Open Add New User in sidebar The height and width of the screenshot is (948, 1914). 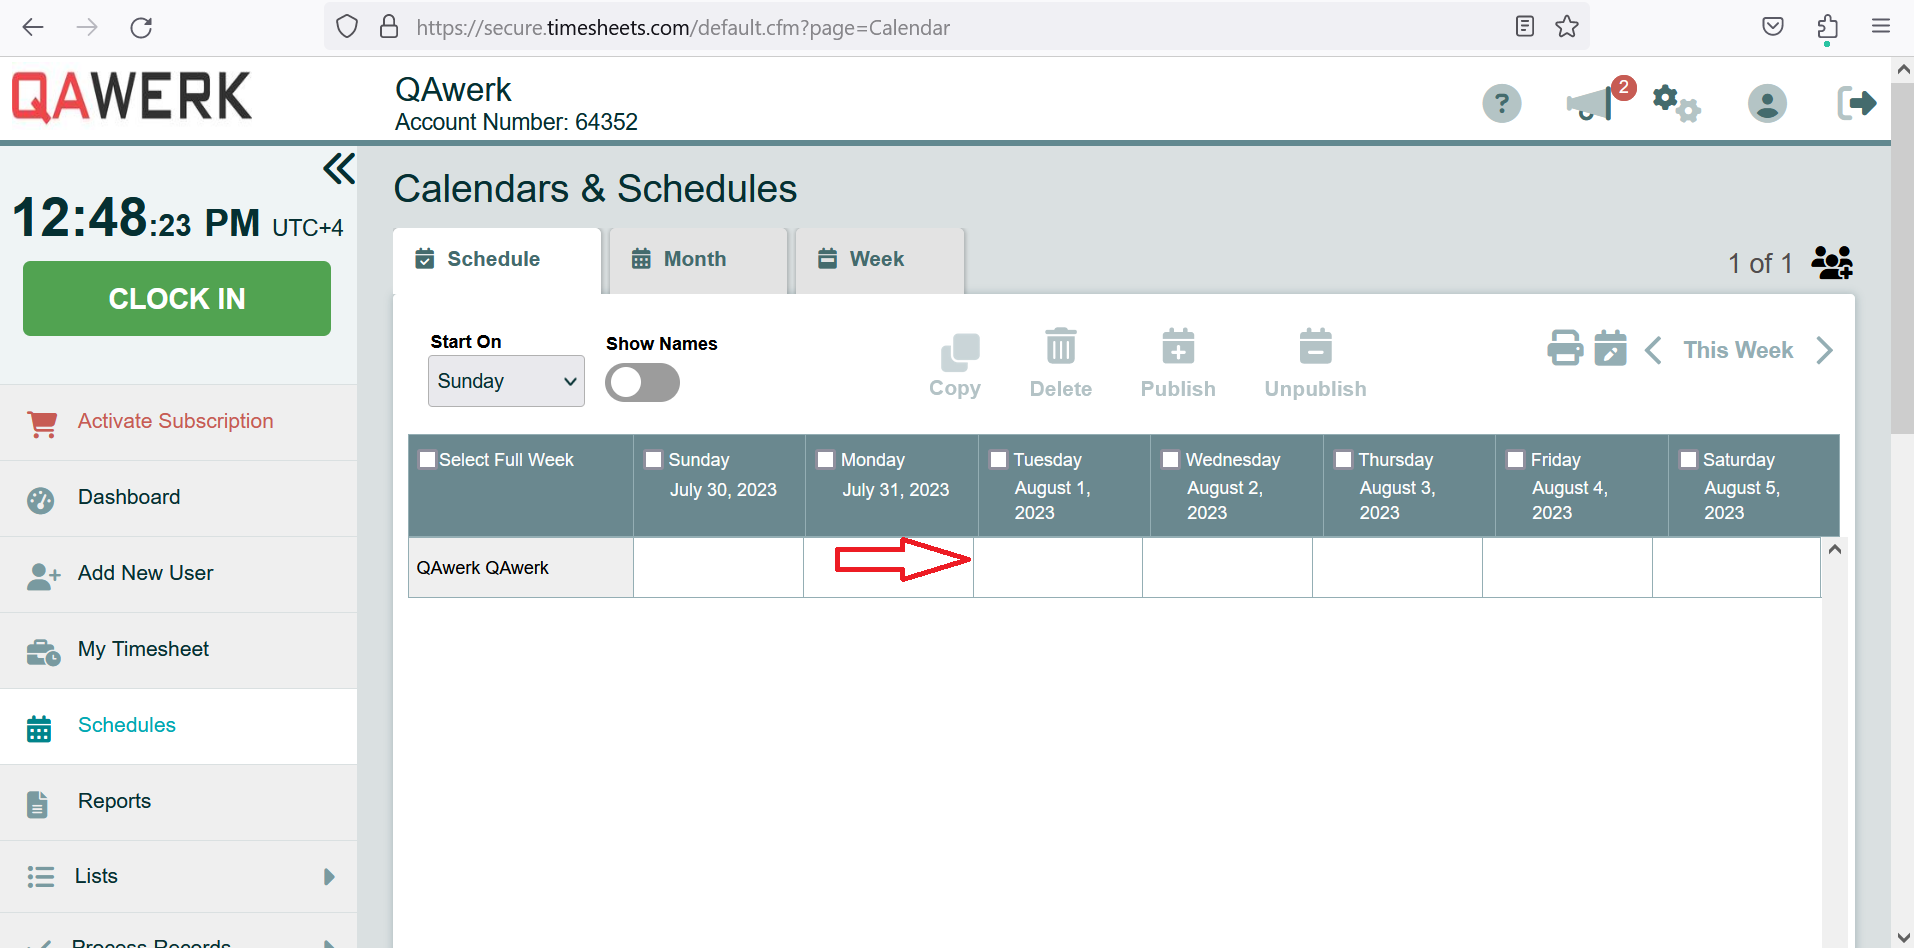179,574
